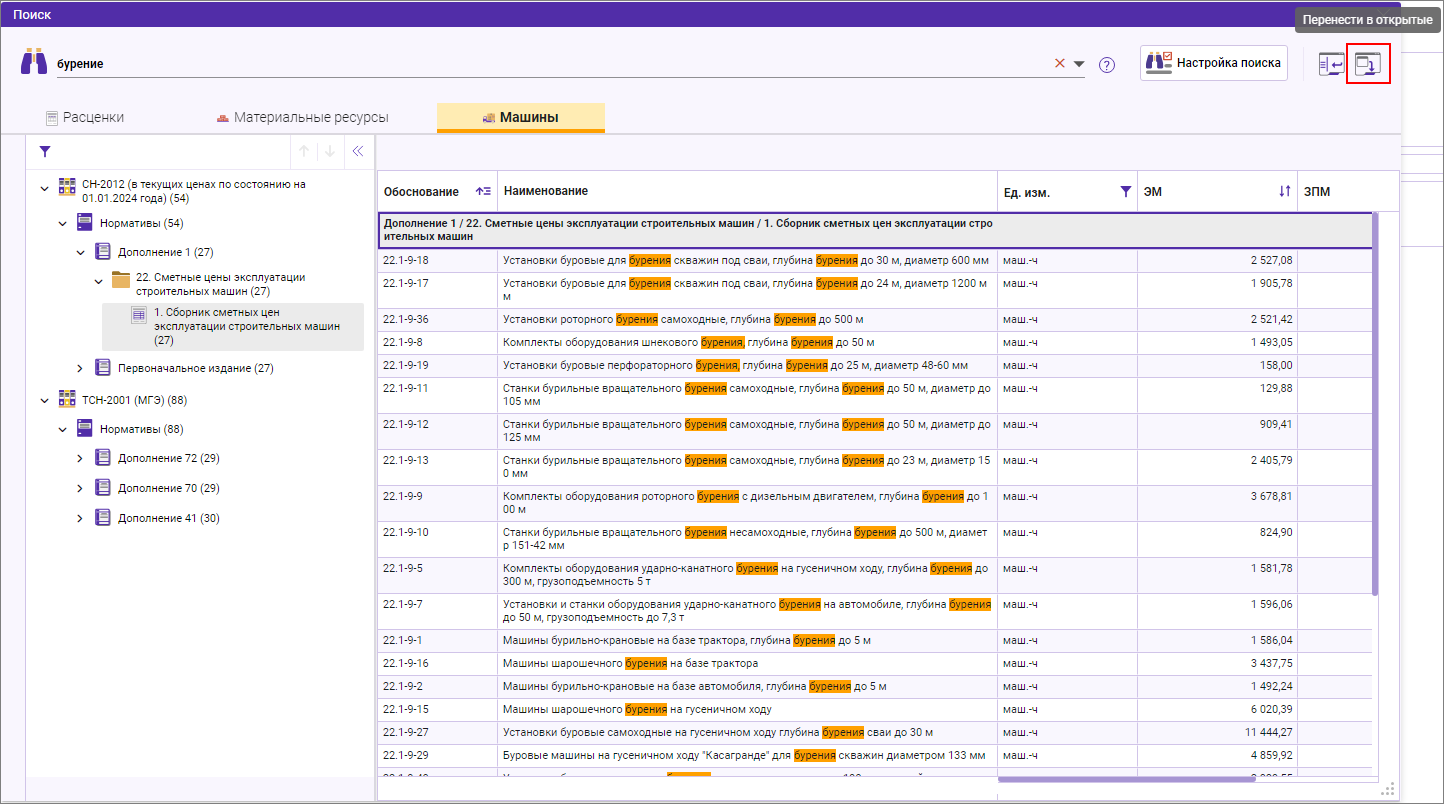Switch to the Расценки tab
The width and height of the screenshot is (1444, 804).
(85, 117)
